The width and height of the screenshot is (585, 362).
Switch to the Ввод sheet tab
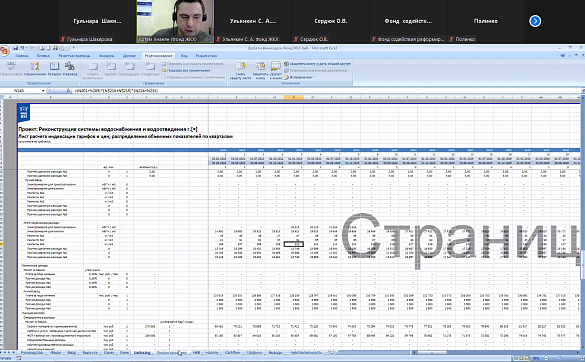pyautogui.click(x=71, y=352)
